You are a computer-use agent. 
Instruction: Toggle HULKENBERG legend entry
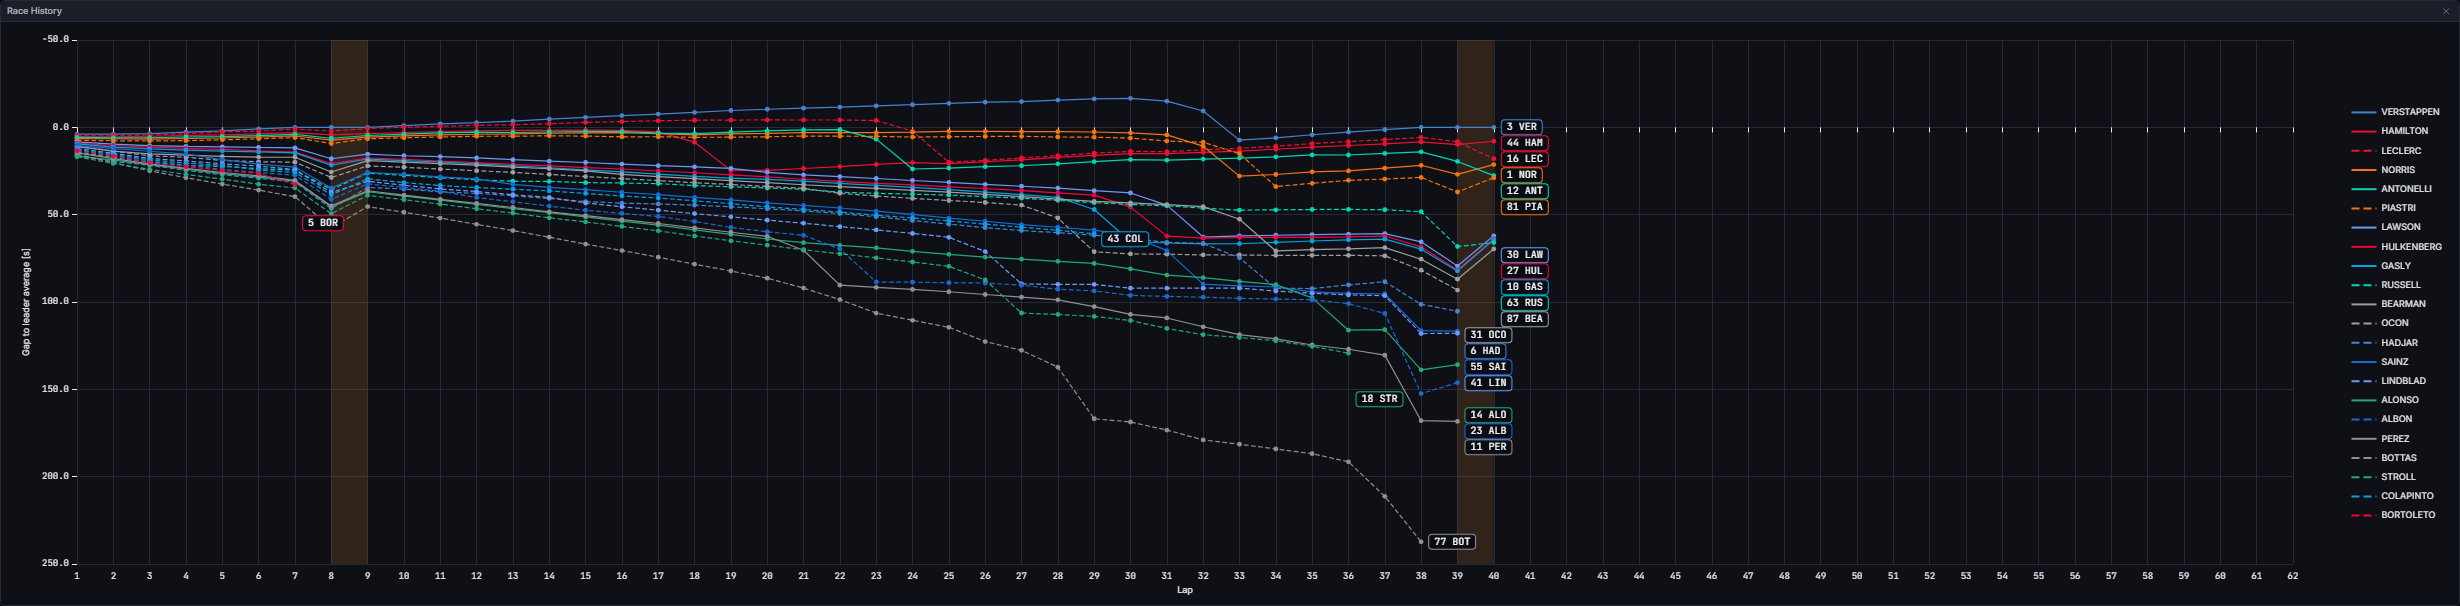(2396, 247)
